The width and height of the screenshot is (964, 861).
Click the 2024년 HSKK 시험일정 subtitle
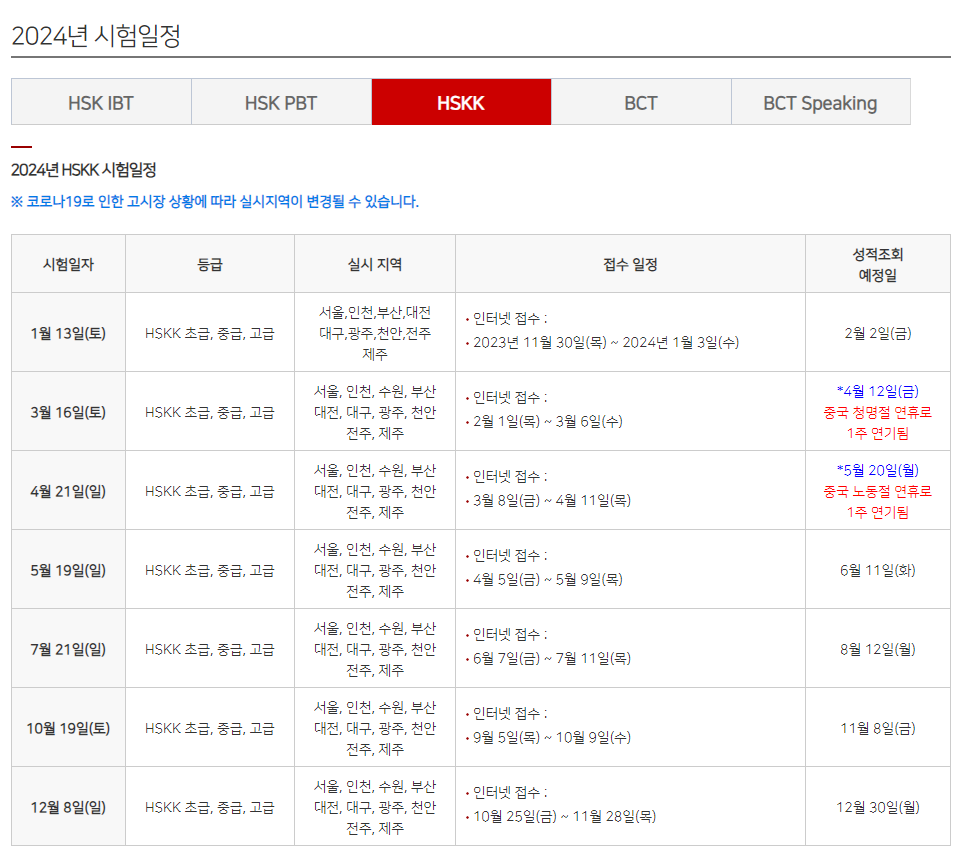(84, 170)
